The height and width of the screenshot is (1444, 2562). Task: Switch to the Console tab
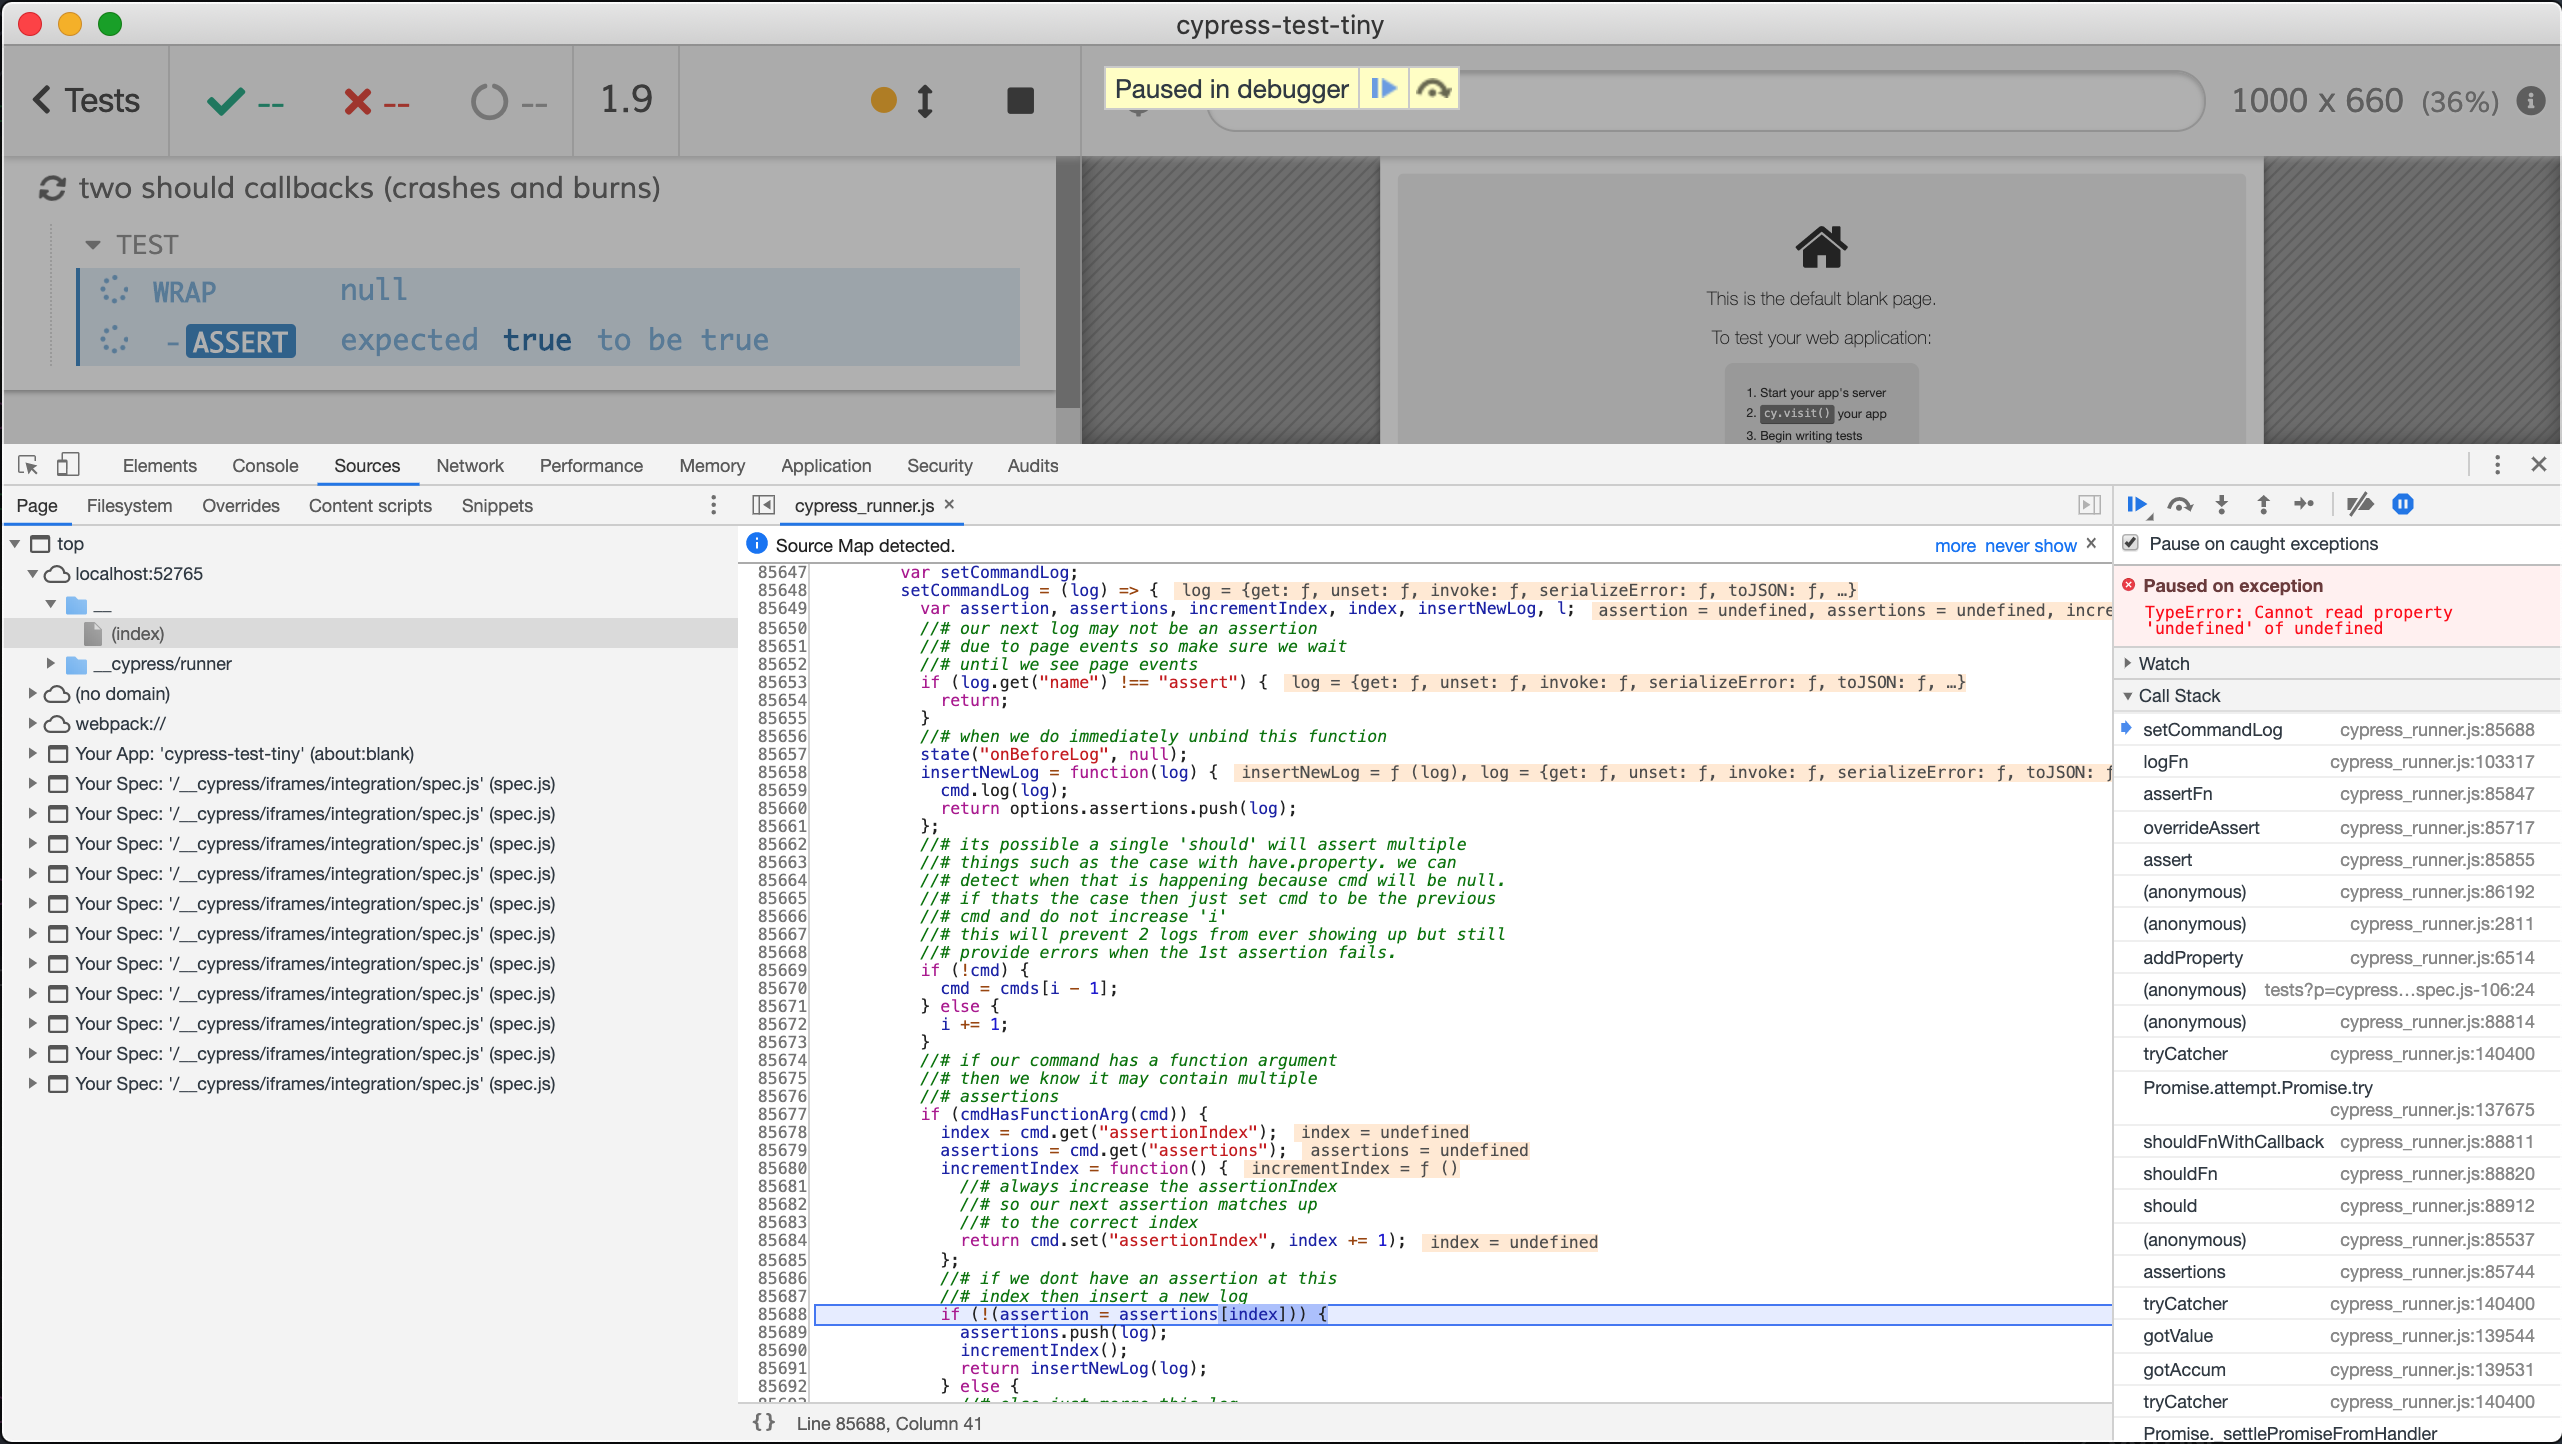click(x=264, y=465)
